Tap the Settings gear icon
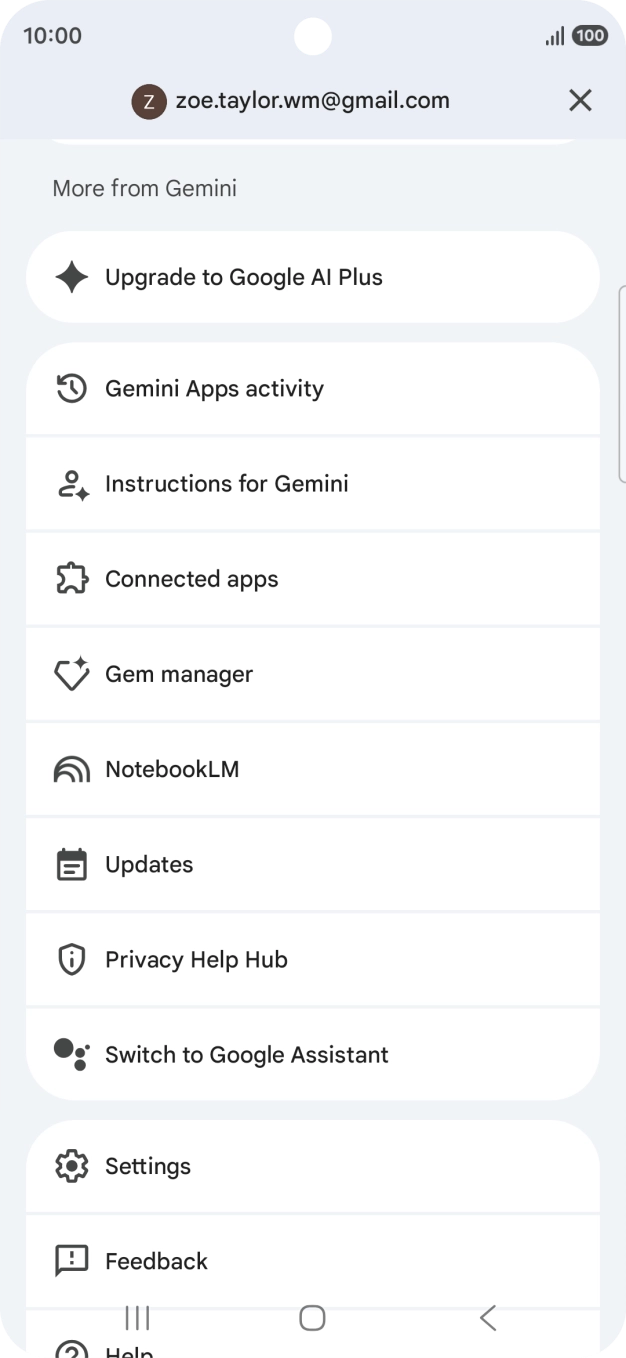Viewport: 626px width, 1358px height. [x=72, y=1166]
